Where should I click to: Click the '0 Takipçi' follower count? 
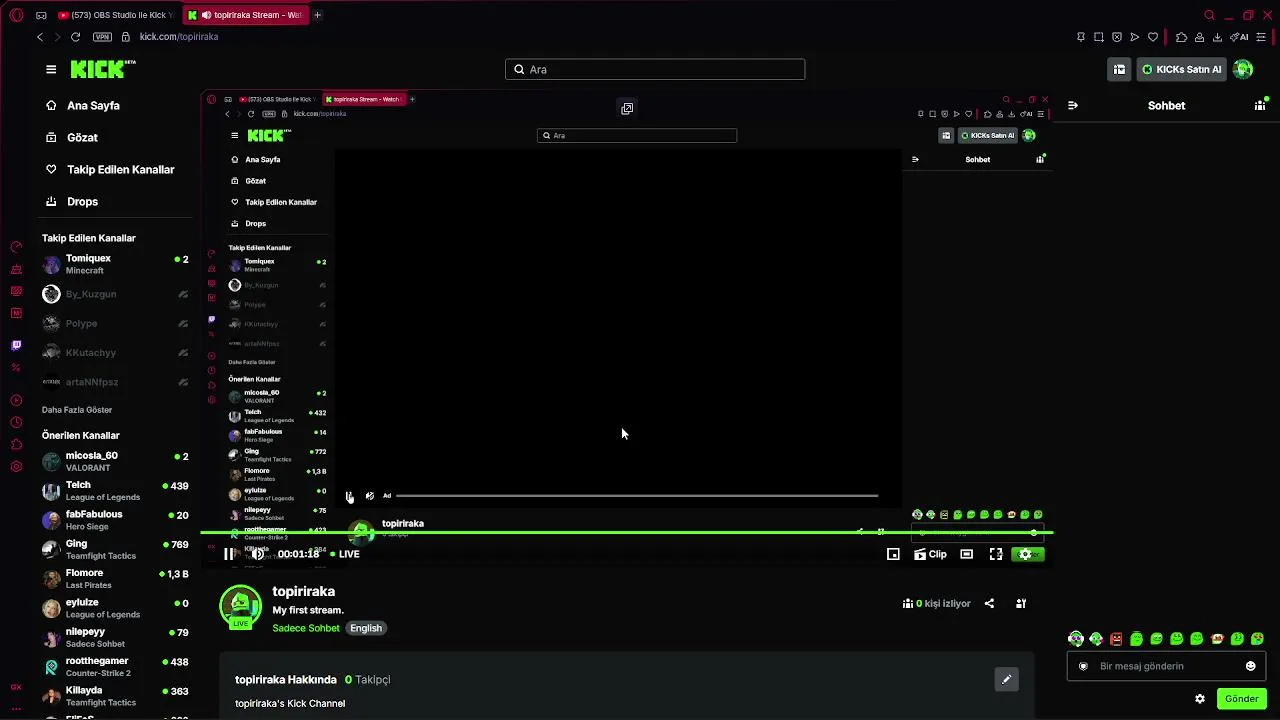tap(367, 679)
